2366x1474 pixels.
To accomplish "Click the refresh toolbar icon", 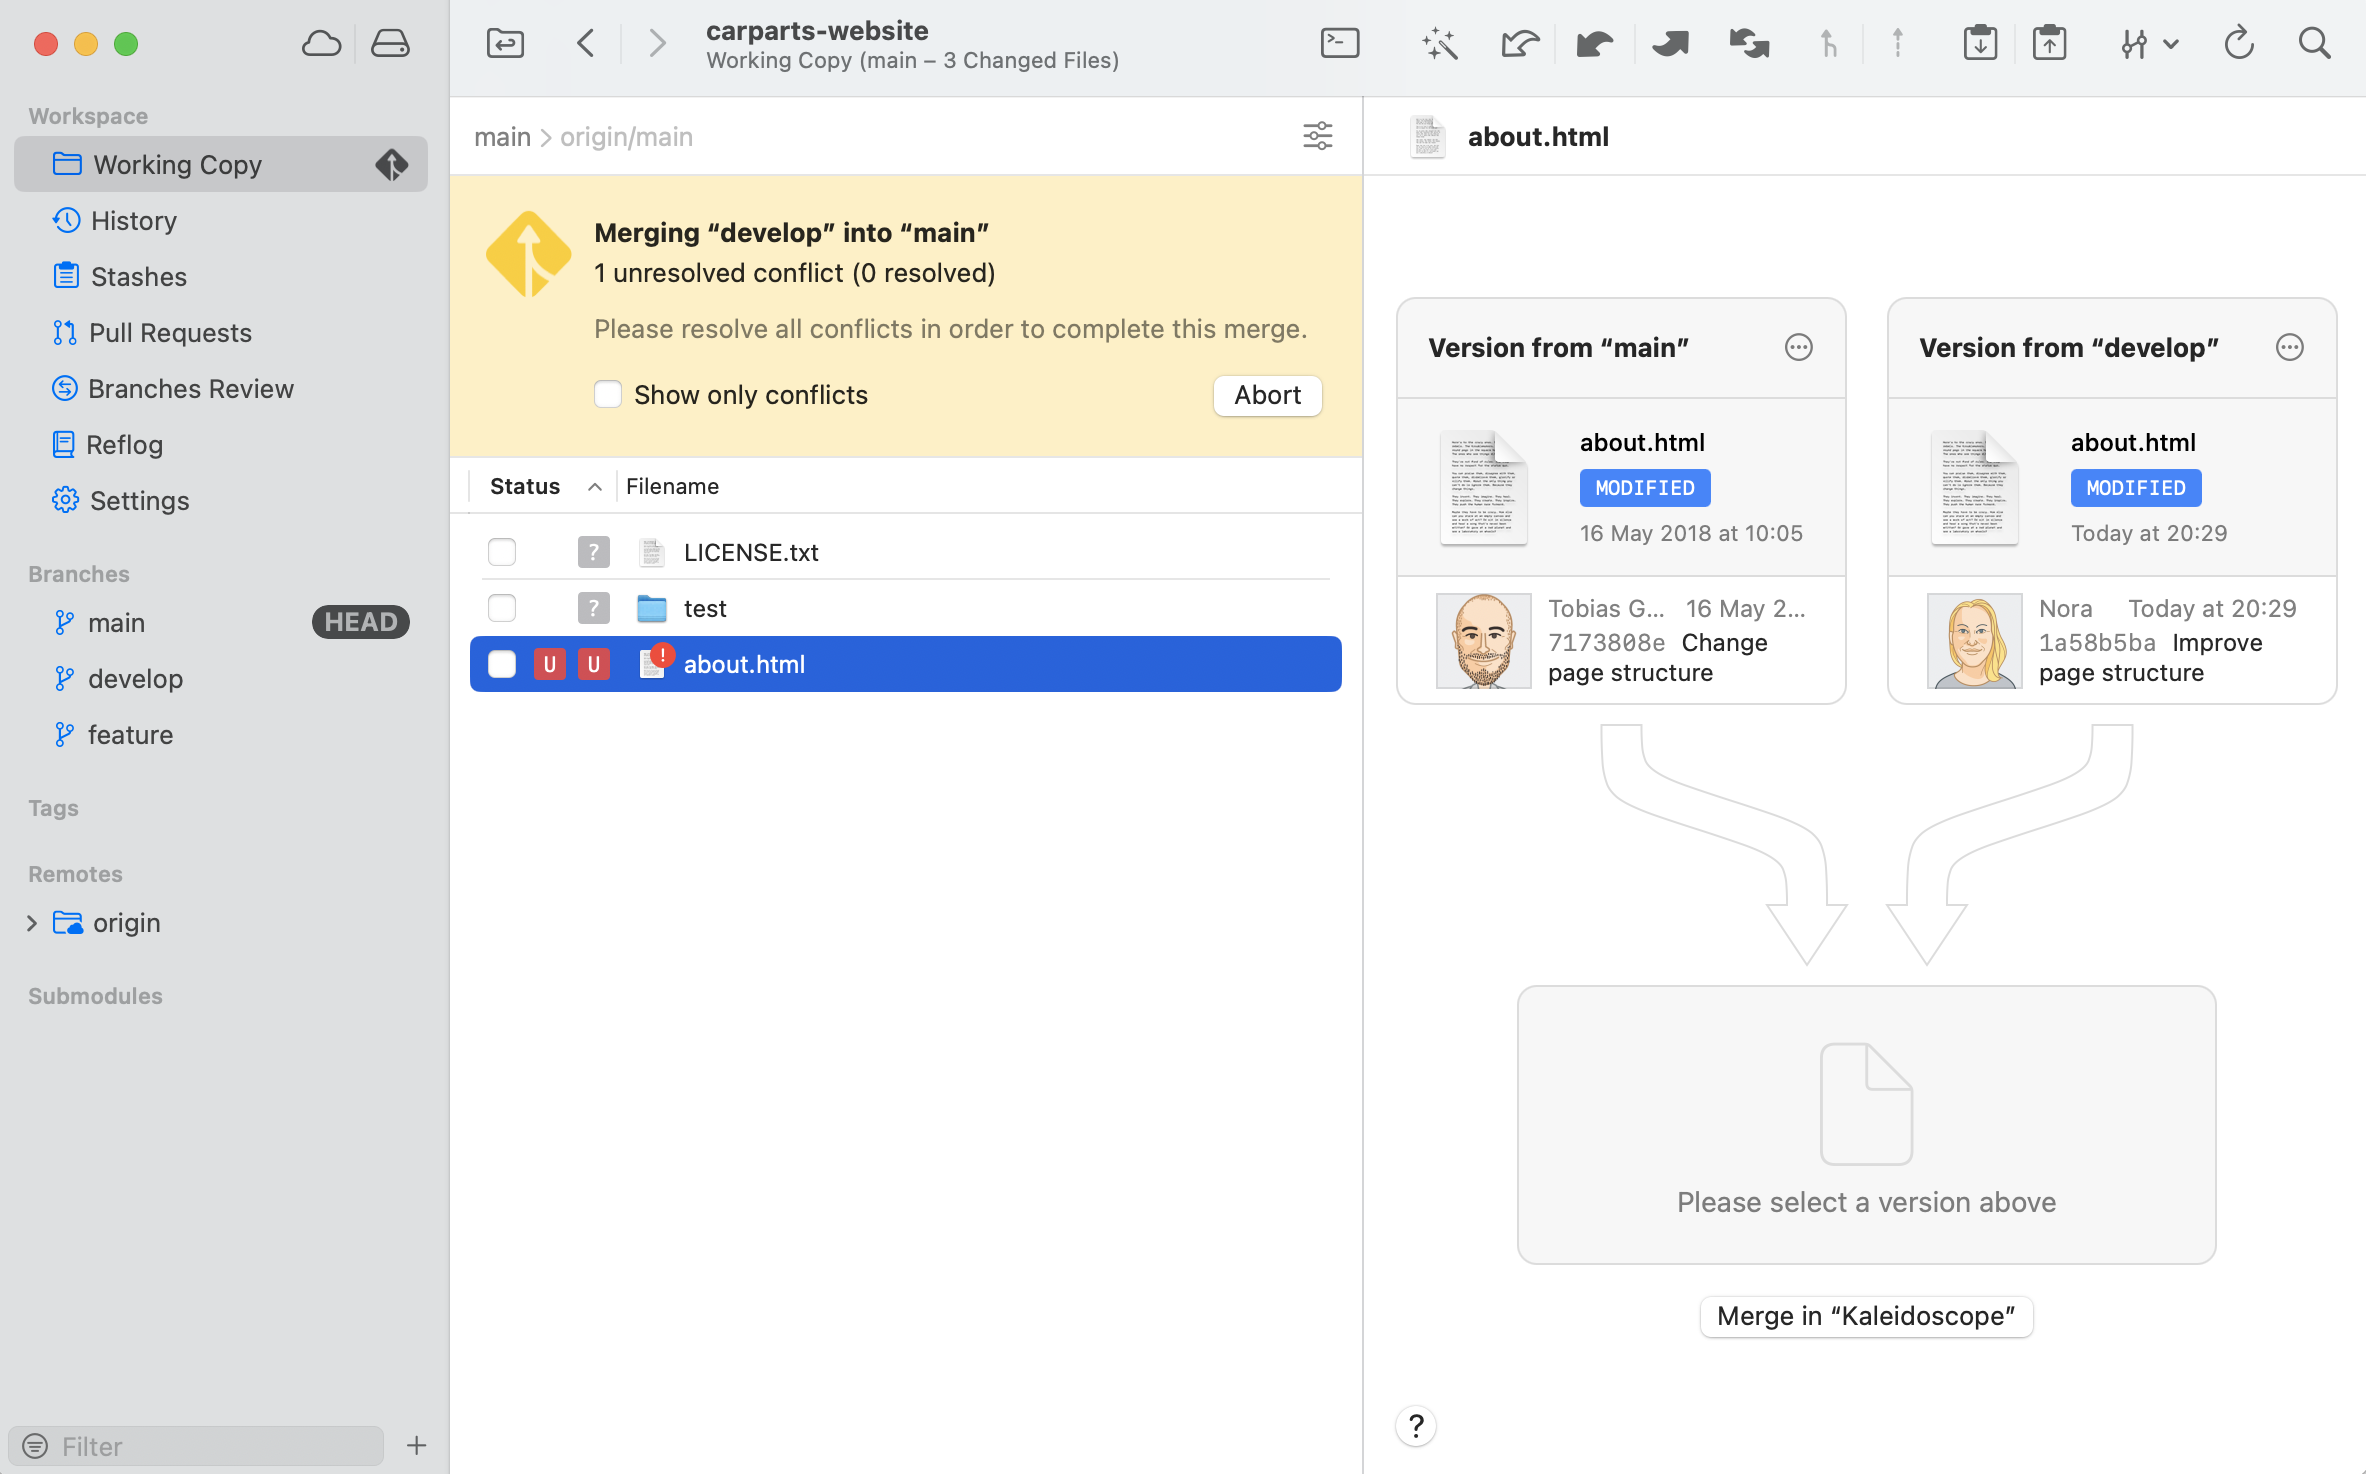I will click(x=2238, y=44).
